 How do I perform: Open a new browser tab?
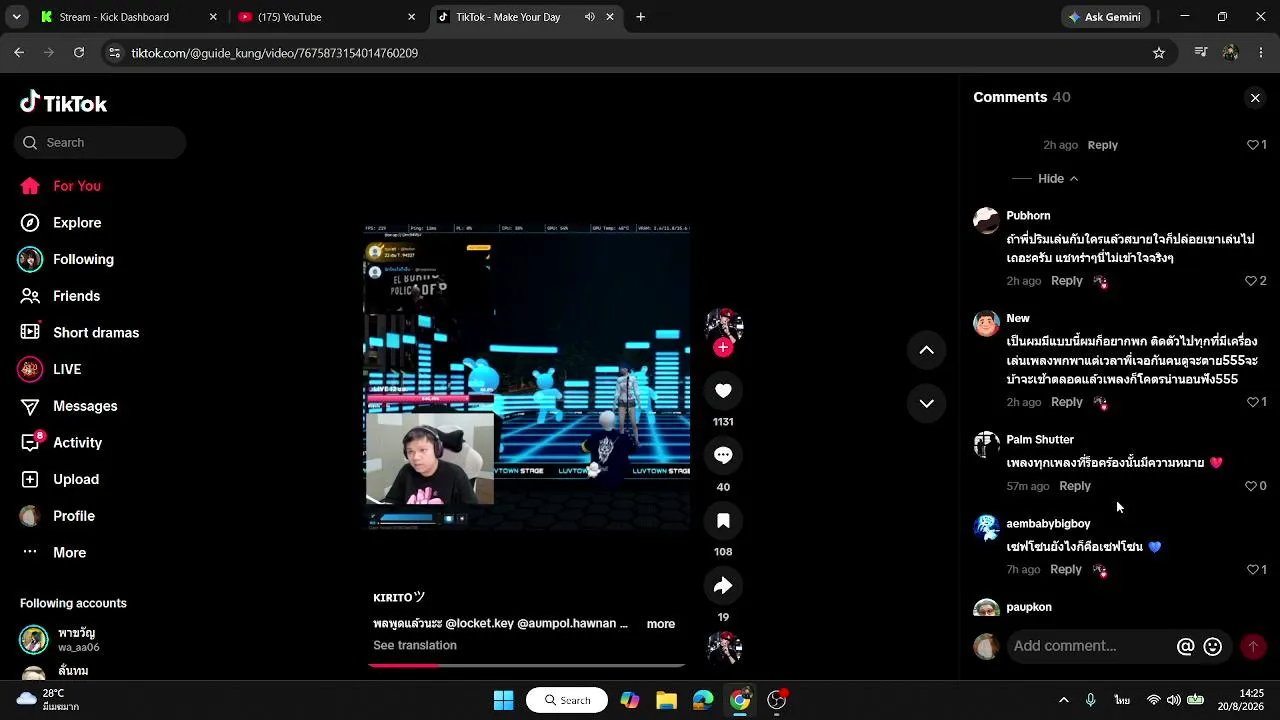click(640, 17)
